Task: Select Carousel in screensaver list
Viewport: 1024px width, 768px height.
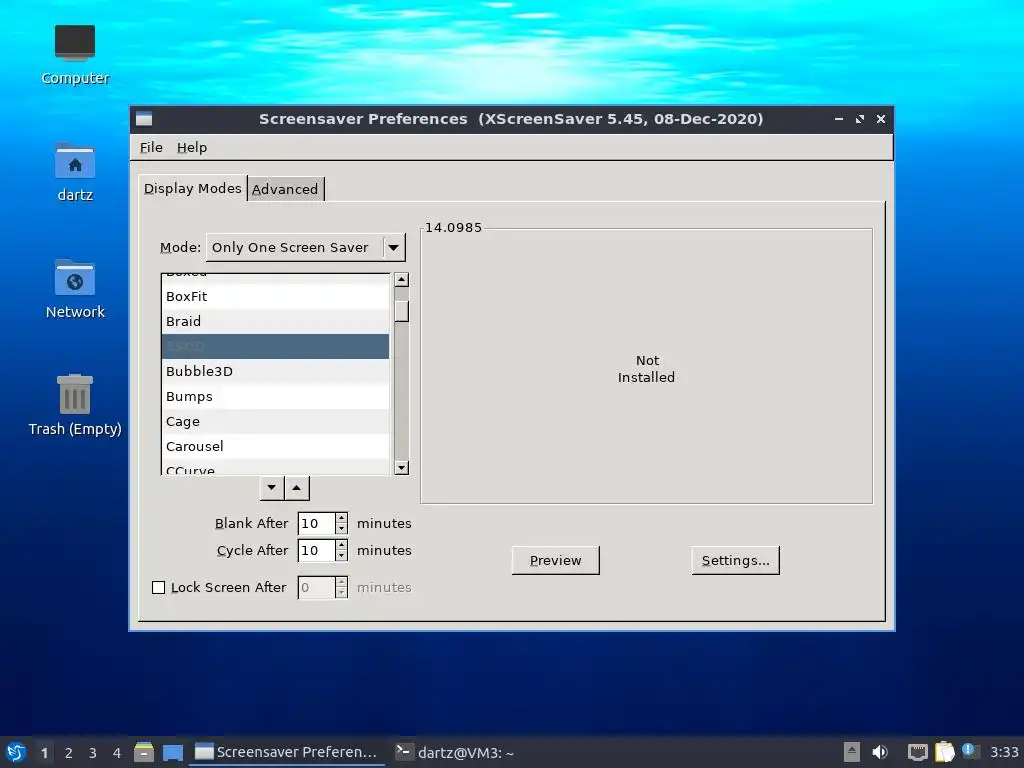Action: click(275, 447)
